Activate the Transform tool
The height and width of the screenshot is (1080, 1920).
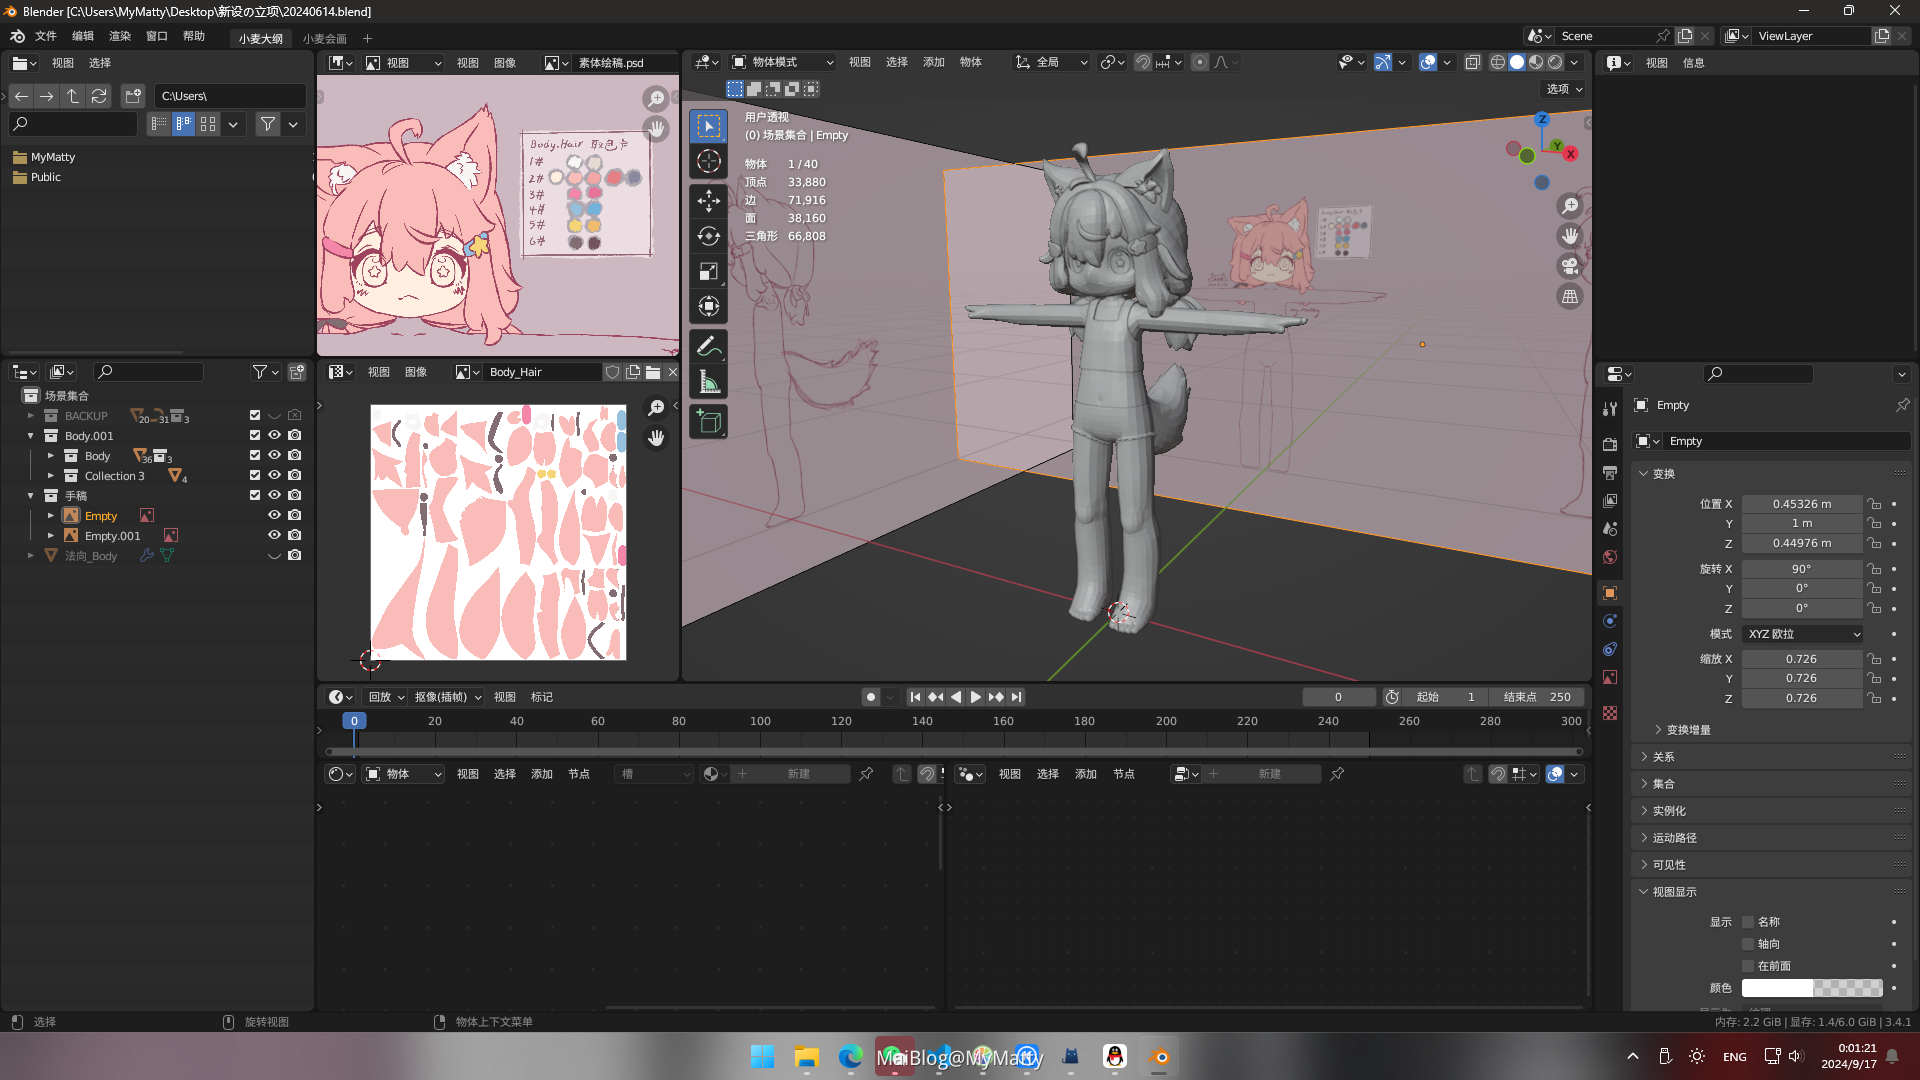click(x=709, y=306)
